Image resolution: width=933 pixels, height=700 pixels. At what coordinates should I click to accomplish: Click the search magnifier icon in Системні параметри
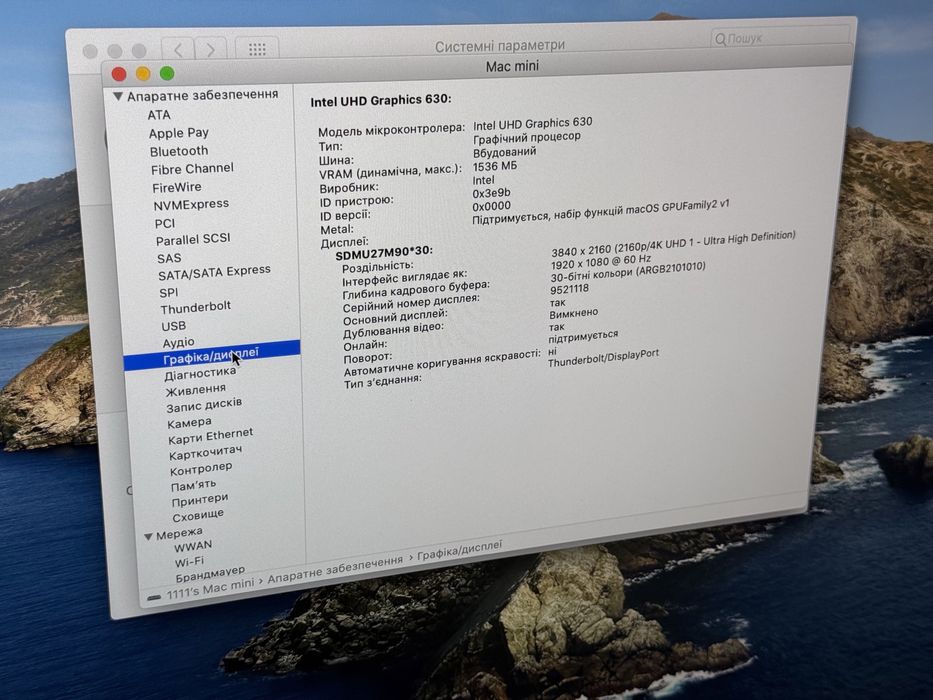click(x=721, y=40)
